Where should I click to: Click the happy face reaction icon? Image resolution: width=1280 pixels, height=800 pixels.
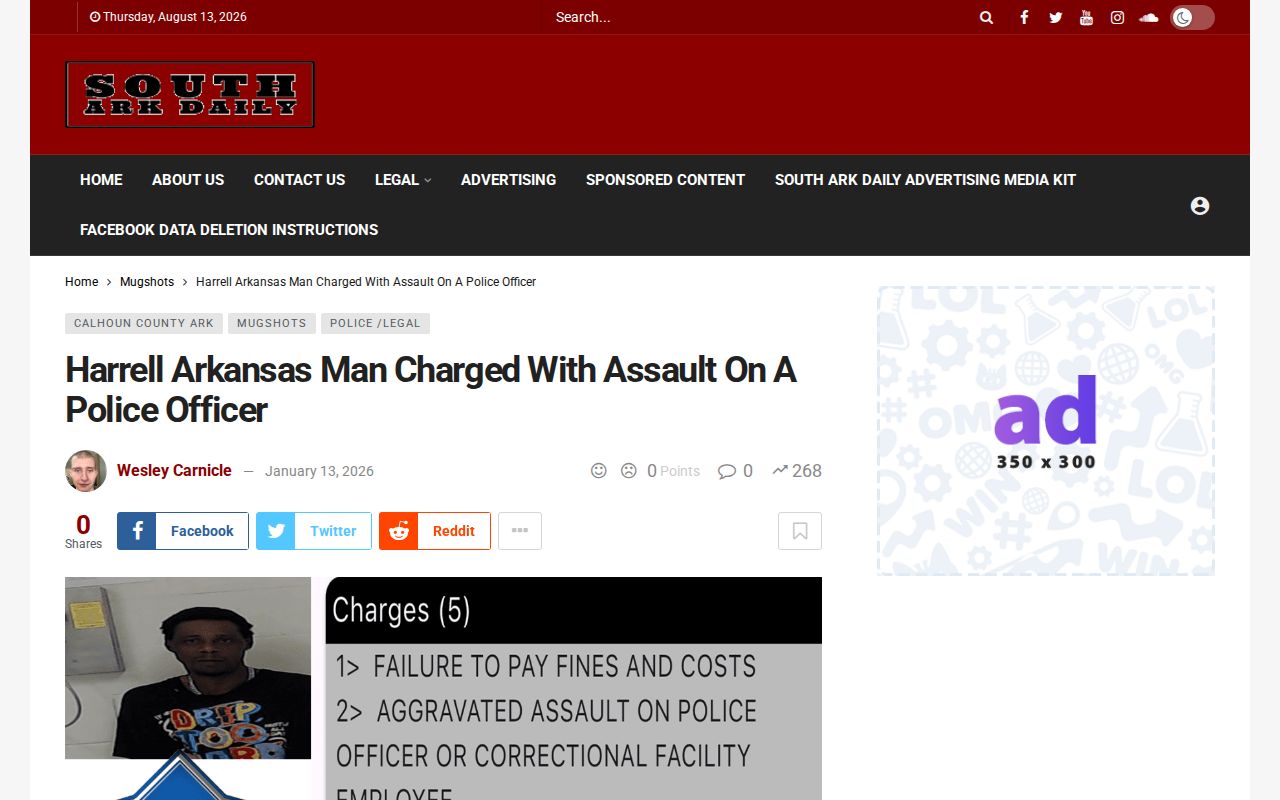click(x=599, y=470)
